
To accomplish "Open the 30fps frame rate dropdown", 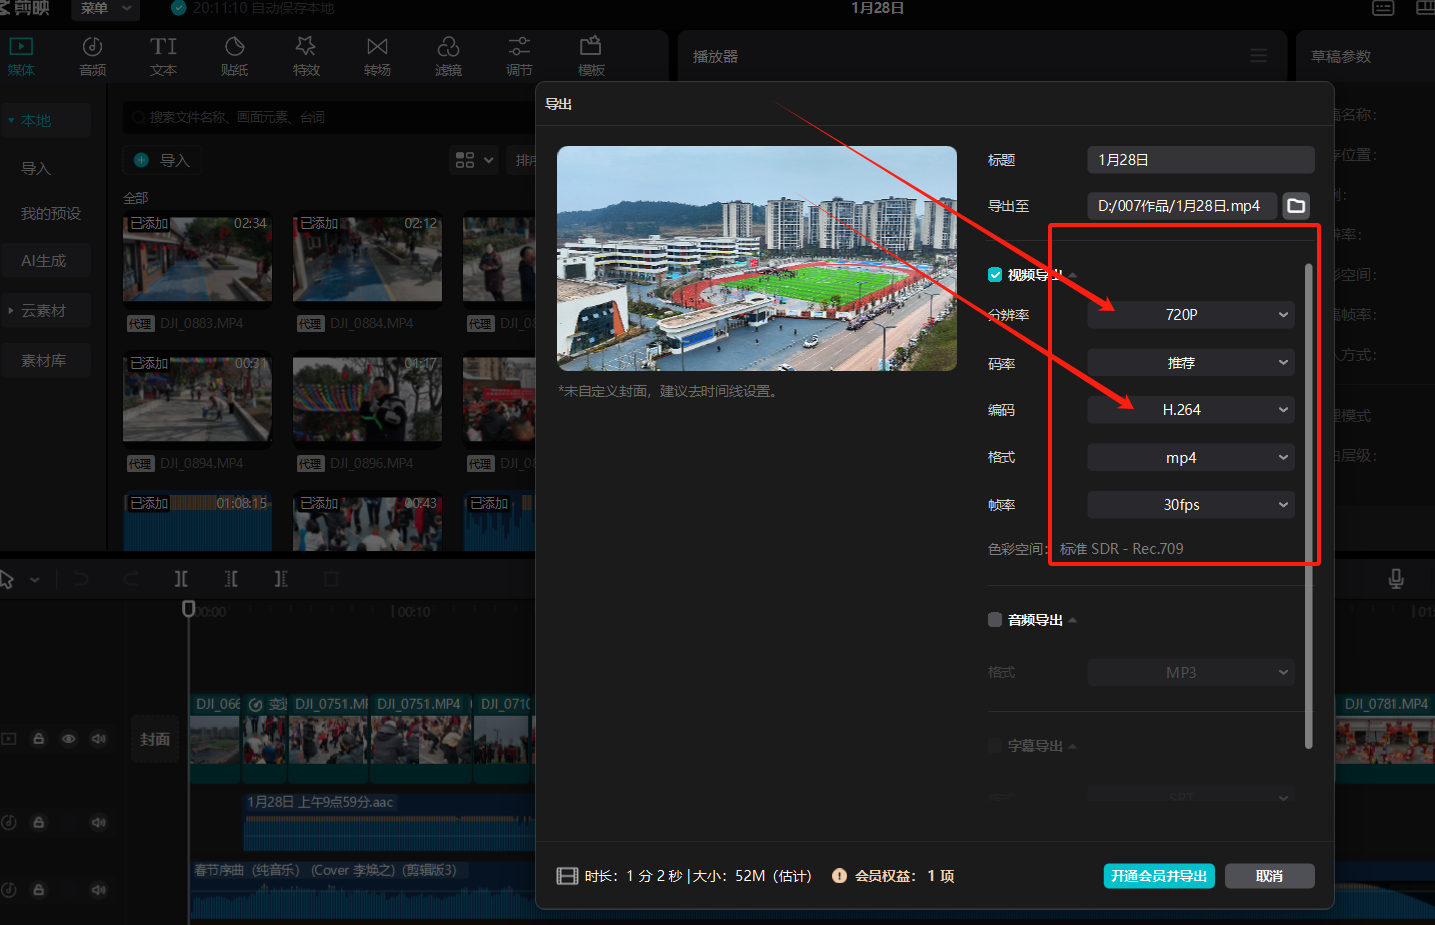I will point(1190,505).
